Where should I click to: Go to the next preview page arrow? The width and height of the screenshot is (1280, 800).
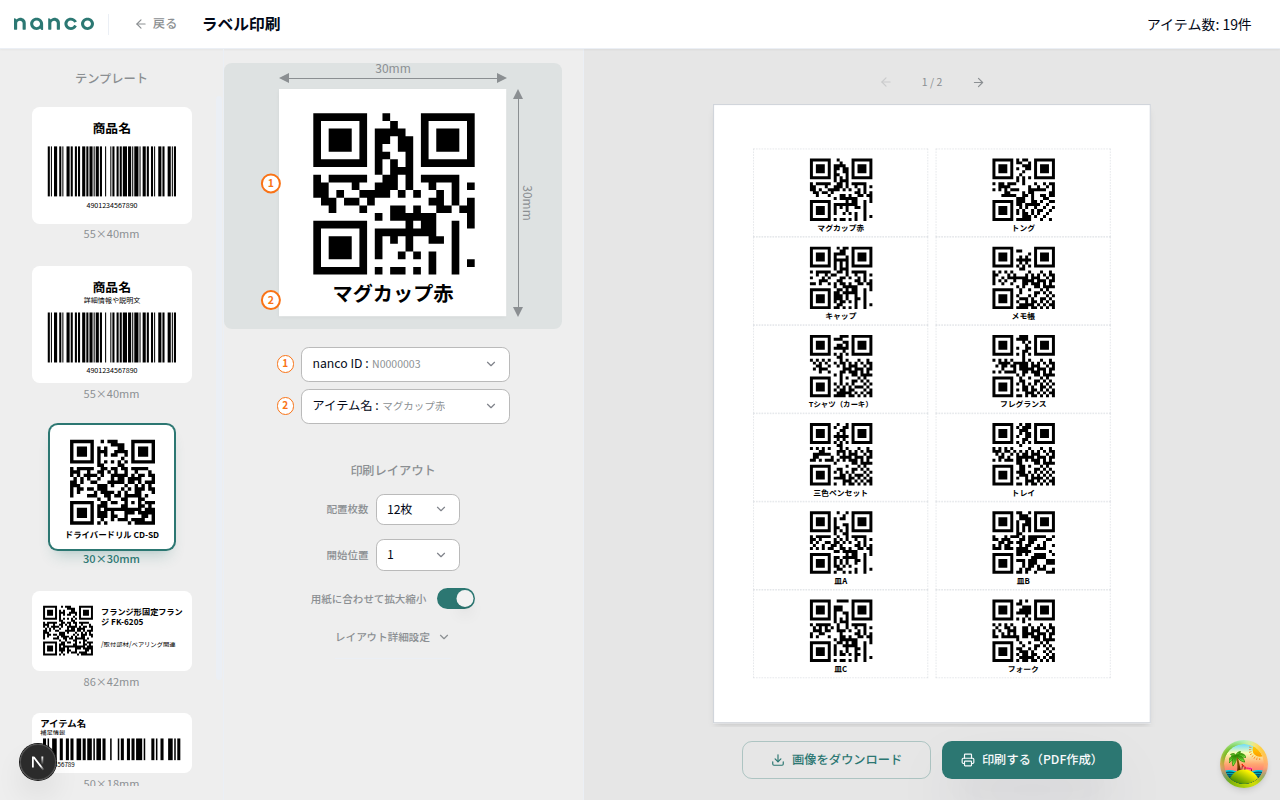coord(978,82)
